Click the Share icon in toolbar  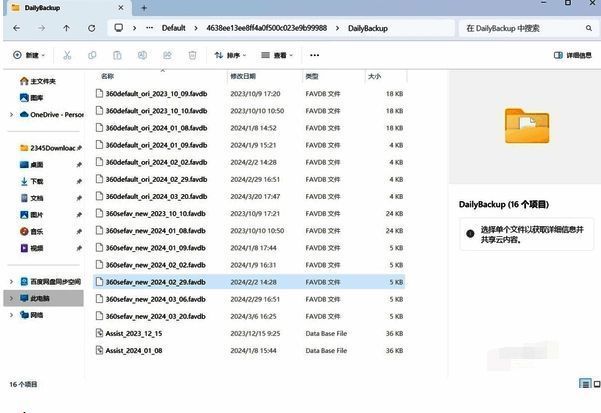(167, 55)
